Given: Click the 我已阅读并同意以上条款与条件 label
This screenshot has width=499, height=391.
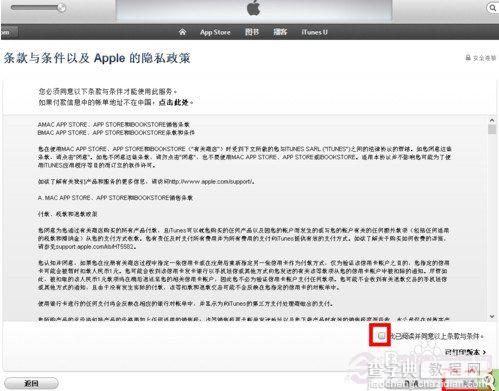Looking at the screenshot, I should pyautogui.click(x=437, y=336).
